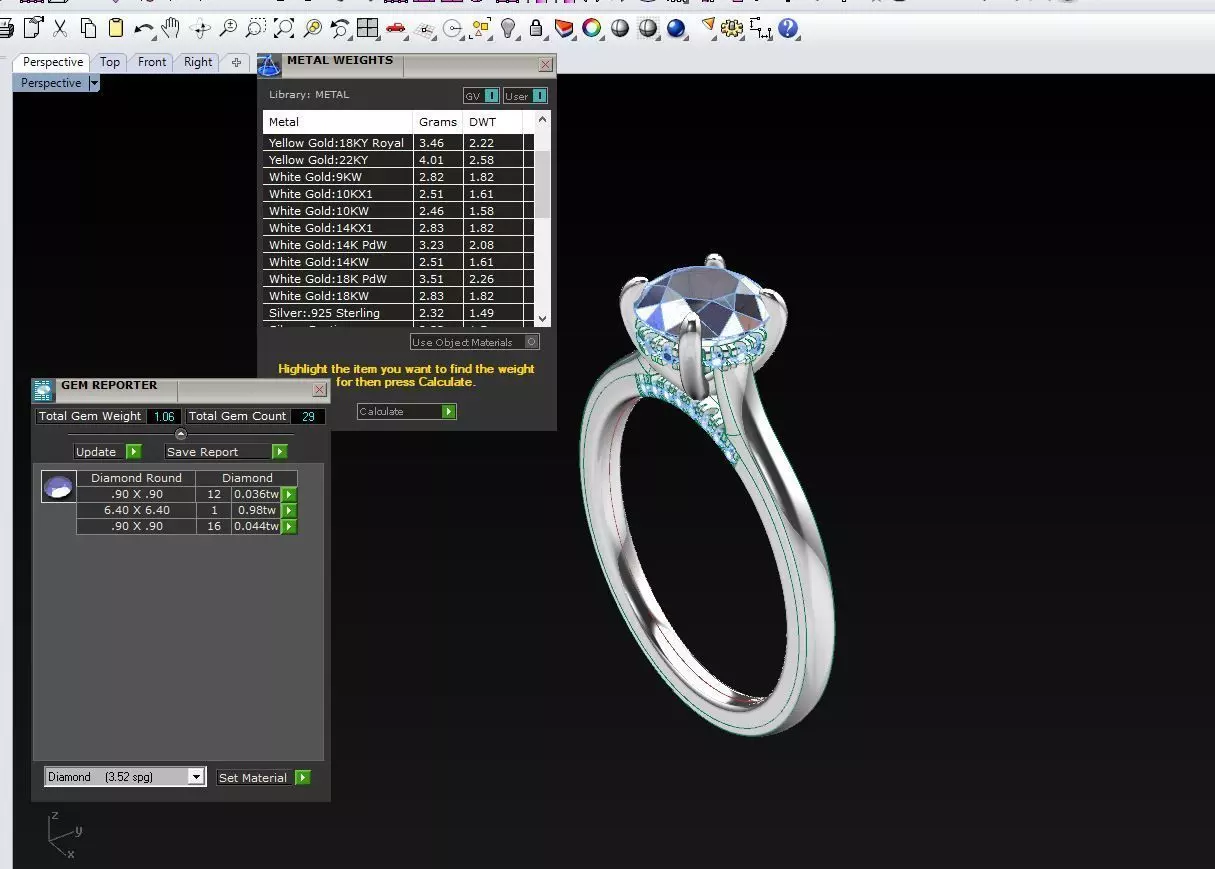The width and height of the screenshot is (1215, 869).
Task: Click the diamond gem thumbnail
Action: (x=58, y=487)
